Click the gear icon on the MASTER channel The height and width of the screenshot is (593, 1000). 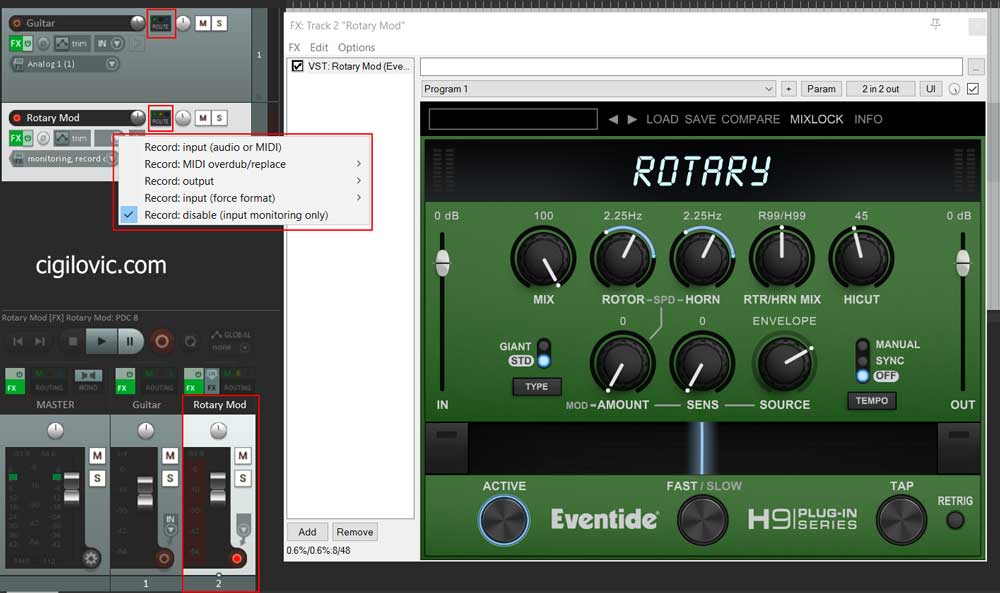point(89,557)
